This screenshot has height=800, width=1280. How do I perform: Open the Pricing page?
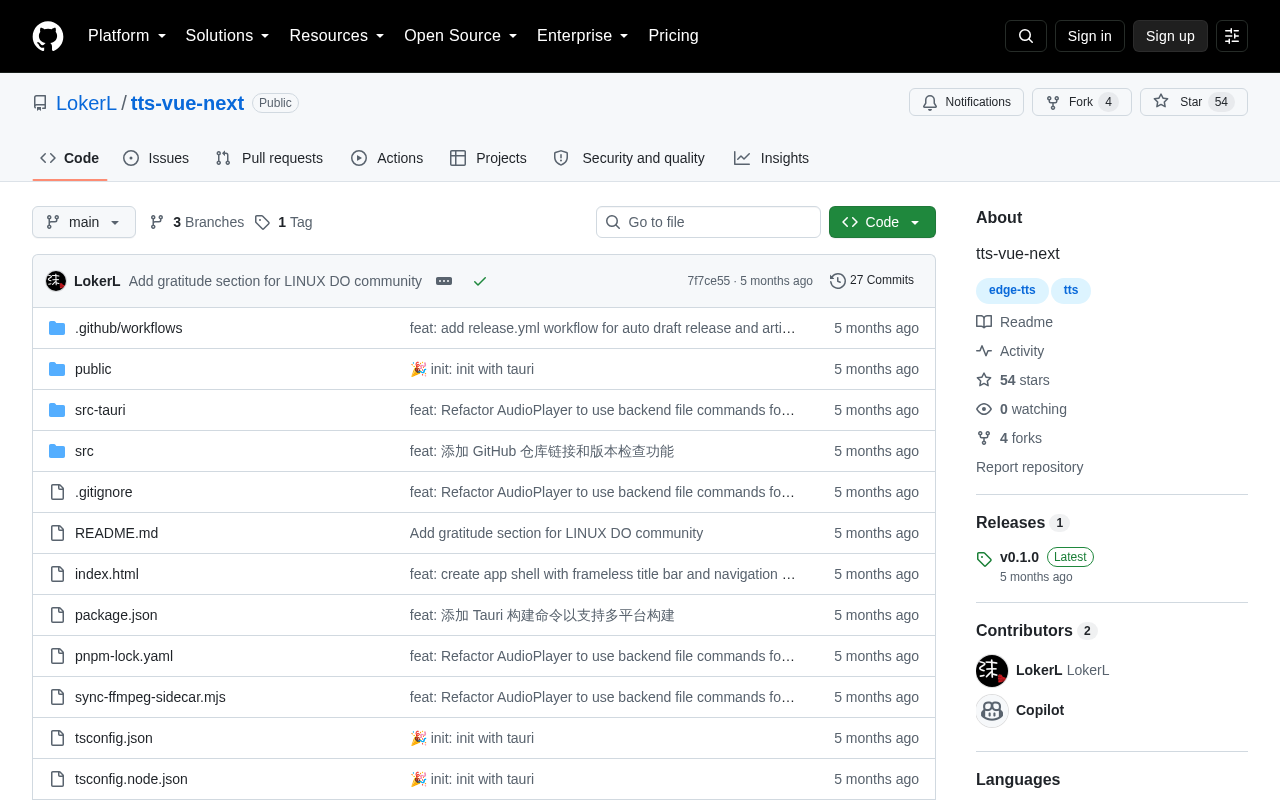click(x=673, y=36)
